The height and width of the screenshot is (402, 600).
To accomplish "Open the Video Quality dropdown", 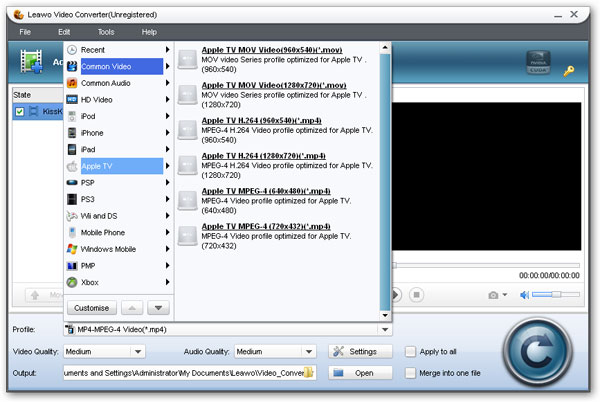I will [x=138, y=351].
